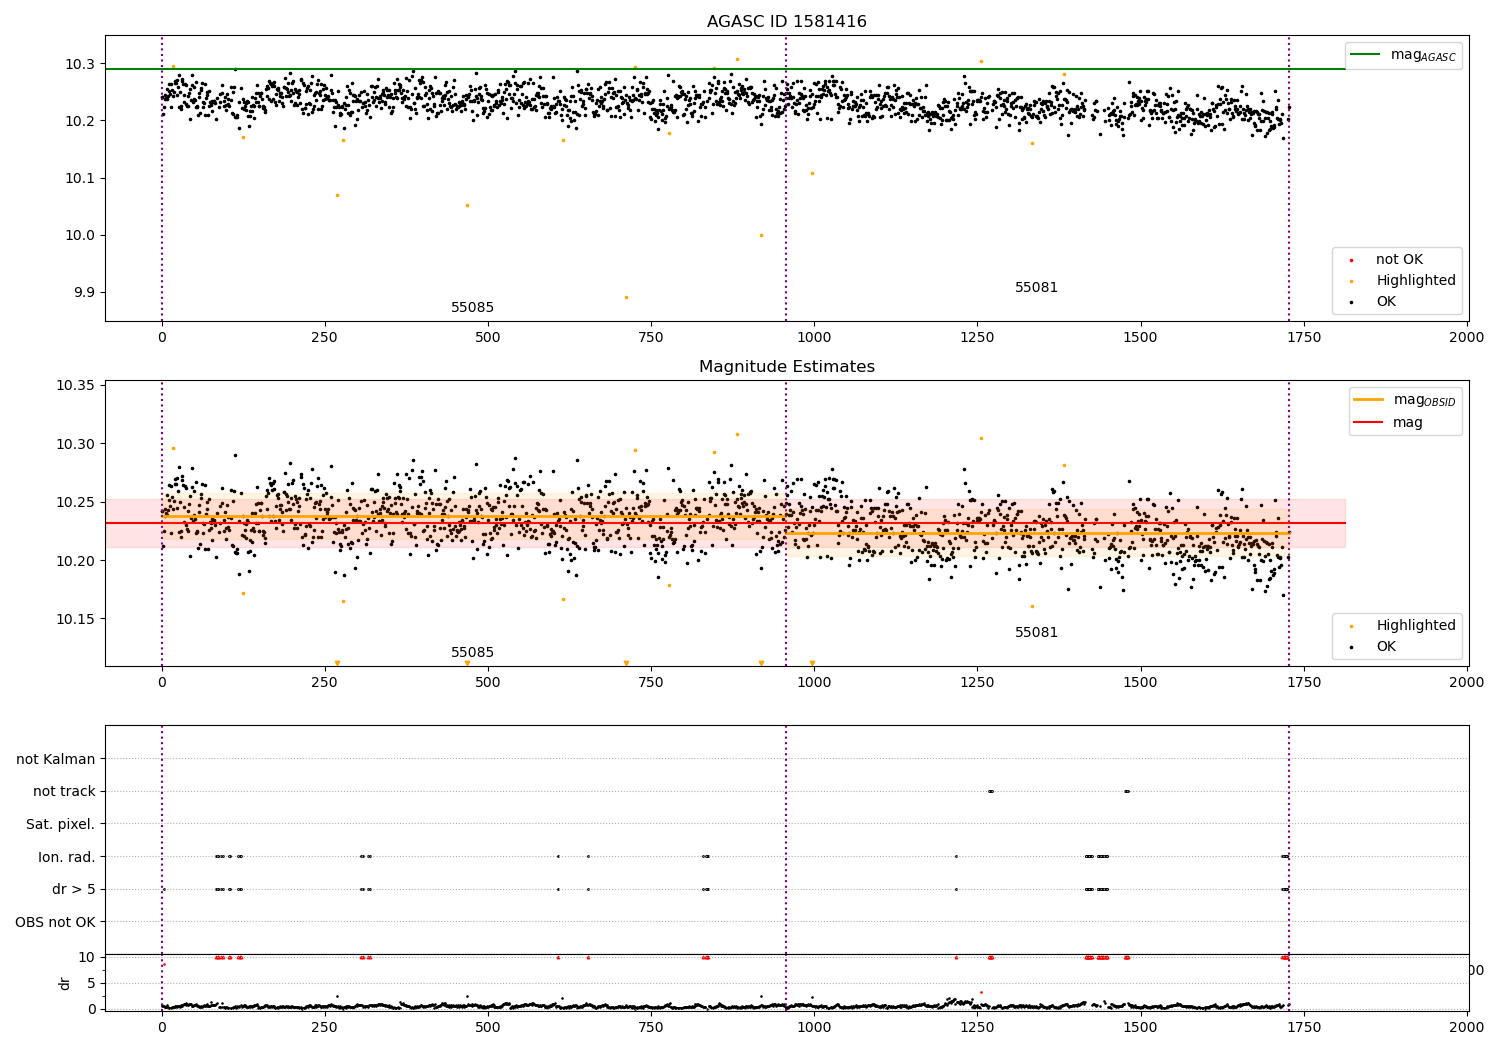
Task: Click the 55081 label in the top plot
Action: (x=1036, y=288)
